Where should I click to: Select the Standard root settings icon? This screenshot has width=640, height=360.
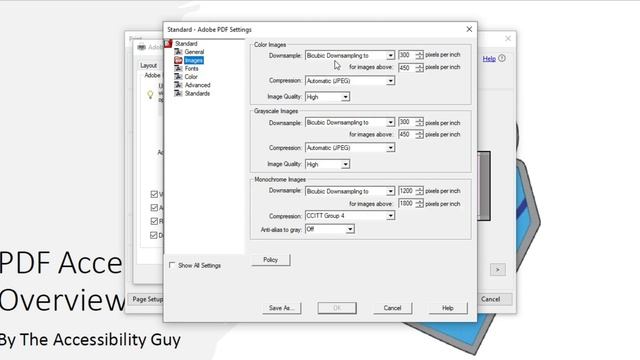click(x=168, y=43)
